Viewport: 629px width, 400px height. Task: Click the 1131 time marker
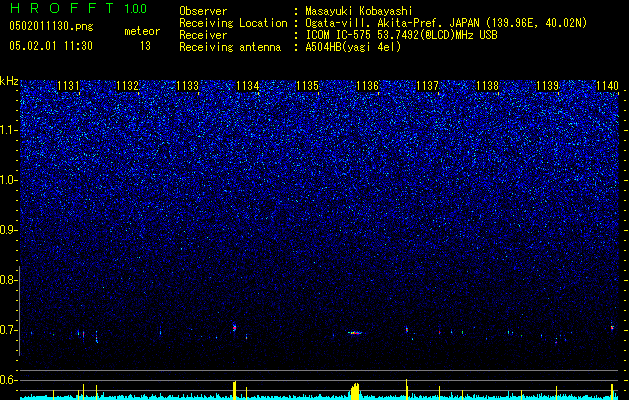pos(68,86)
